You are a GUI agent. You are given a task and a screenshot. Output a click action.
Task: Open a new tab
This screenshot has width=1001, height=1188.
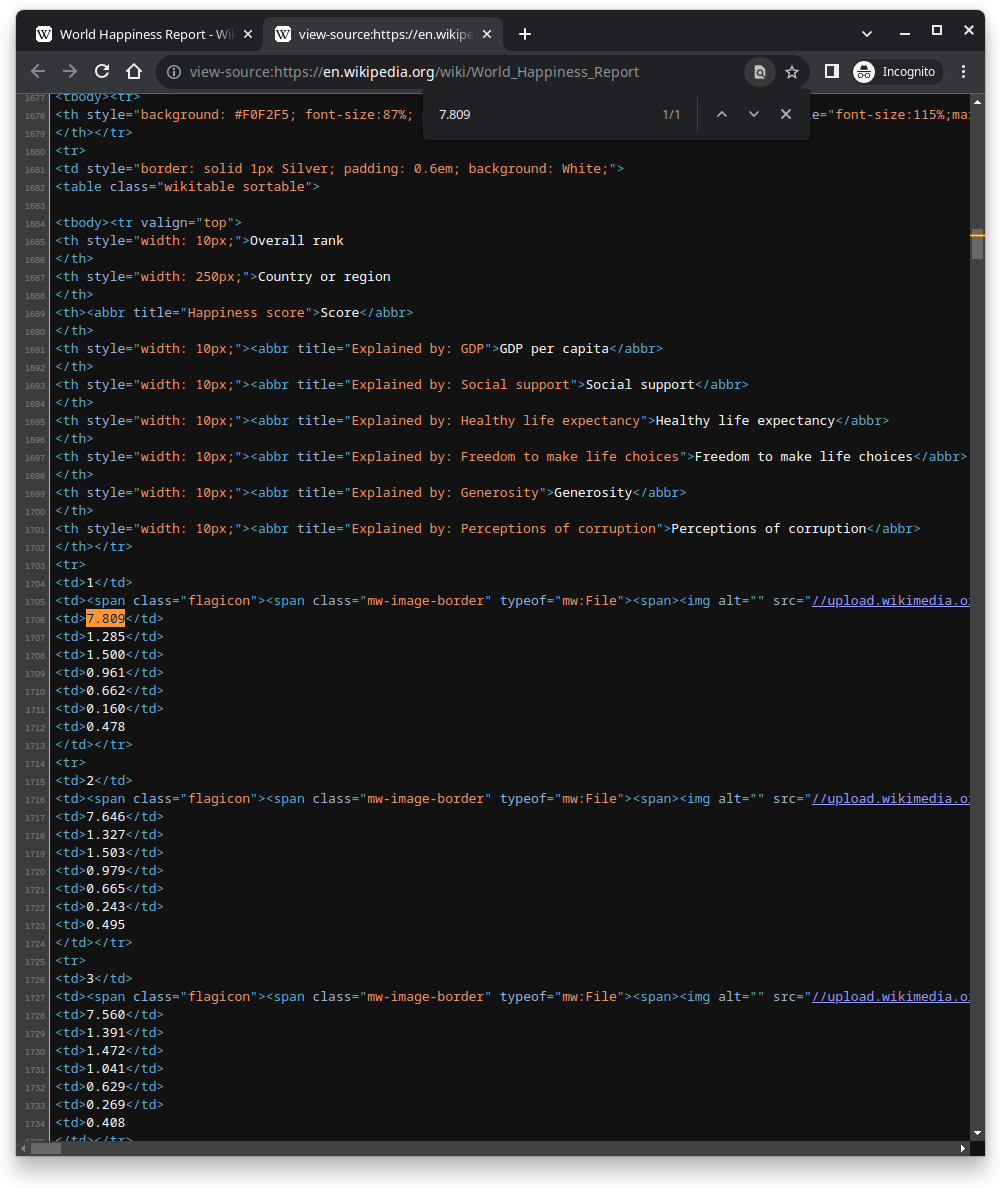525,34
